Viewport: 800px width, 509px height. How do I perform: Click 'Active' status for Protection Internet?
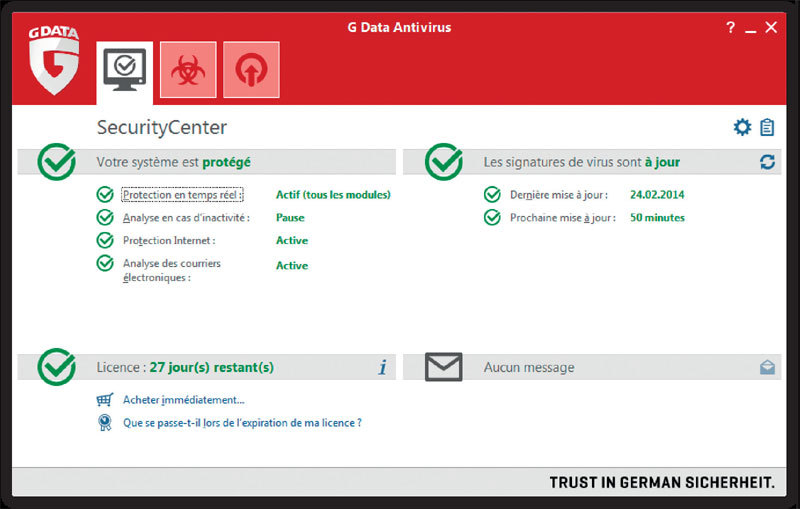[x=292, y=240]
